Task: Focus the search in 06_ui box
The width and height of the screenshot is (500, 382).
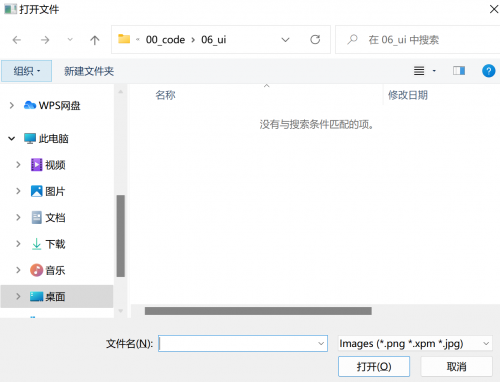Action: (418, 40)
